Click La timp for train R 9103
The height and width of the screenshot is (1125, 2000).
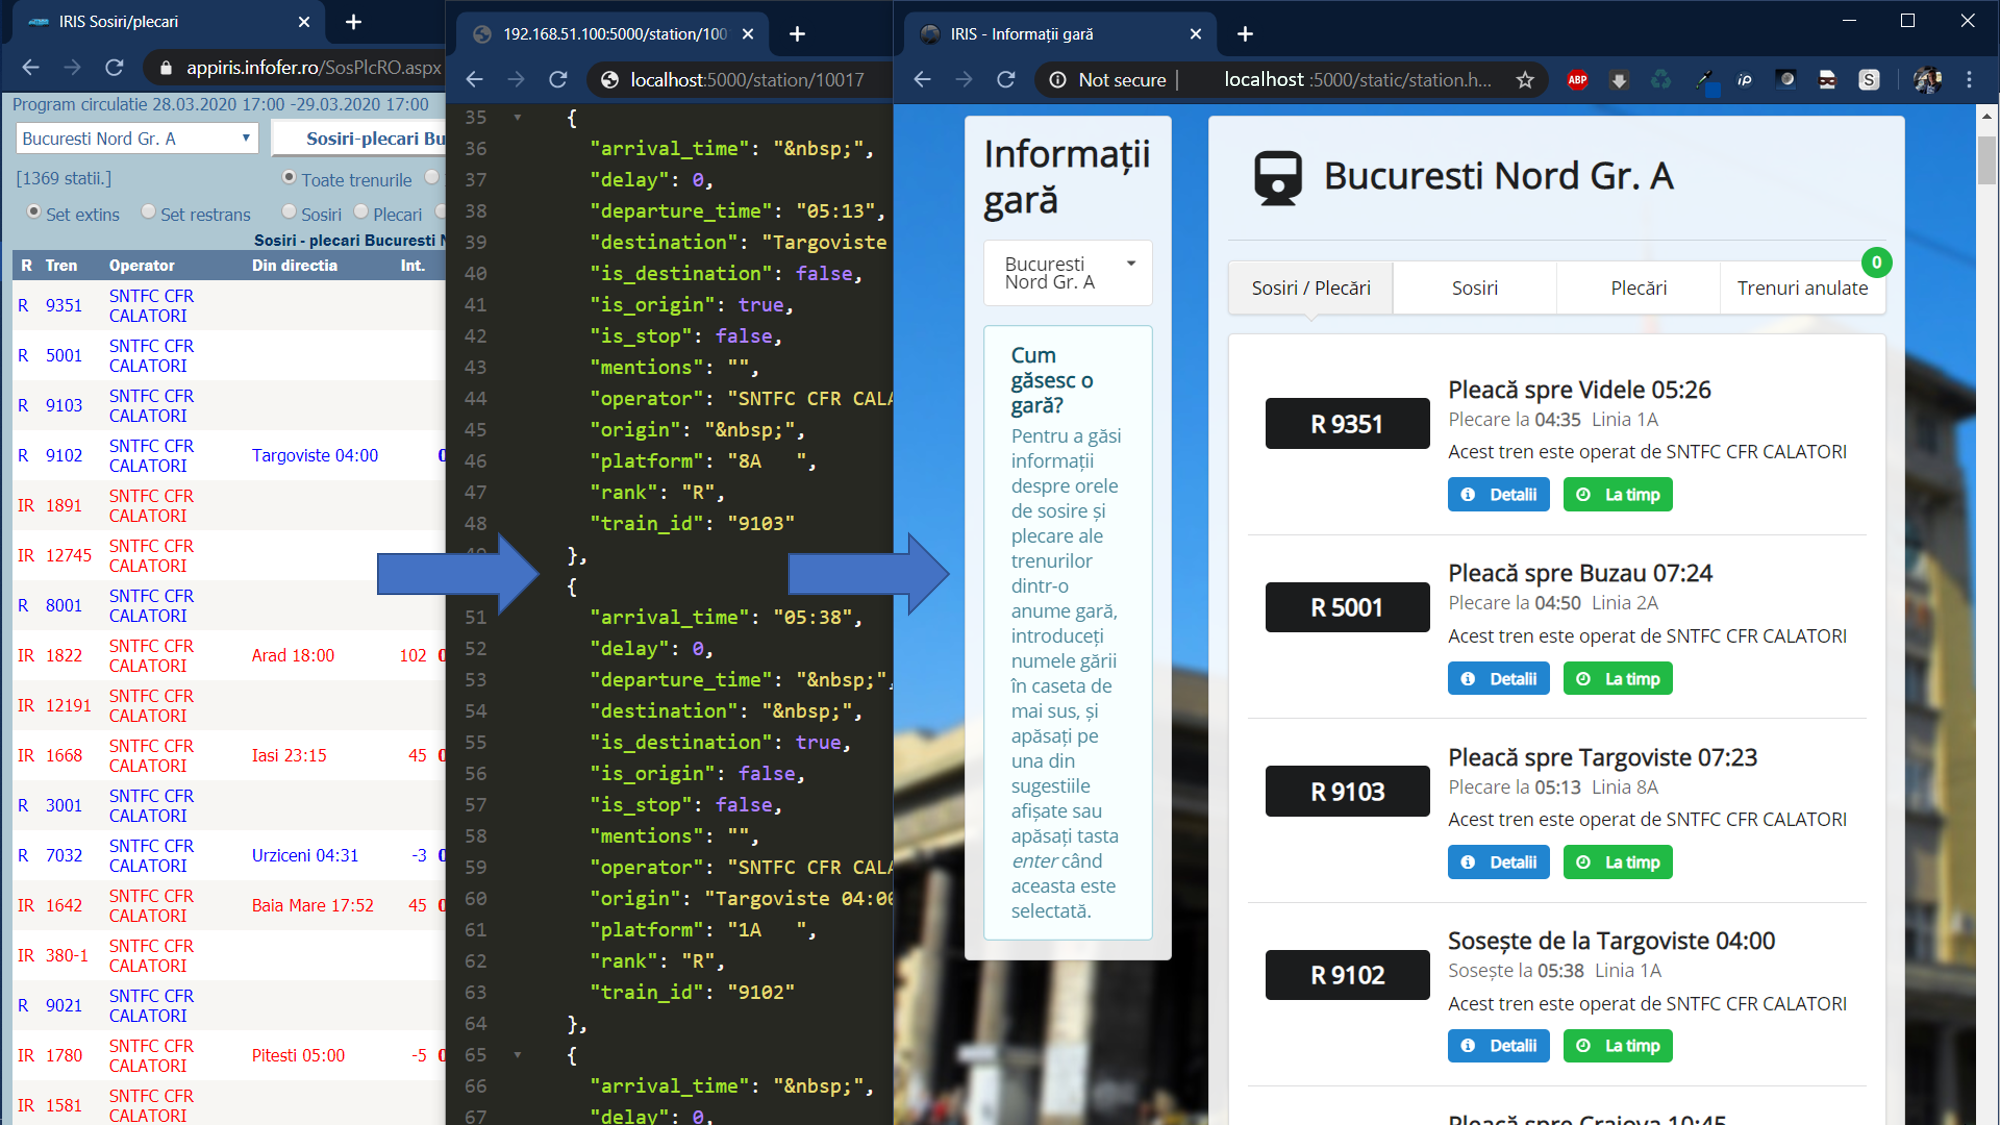(x=1617, y=862)
